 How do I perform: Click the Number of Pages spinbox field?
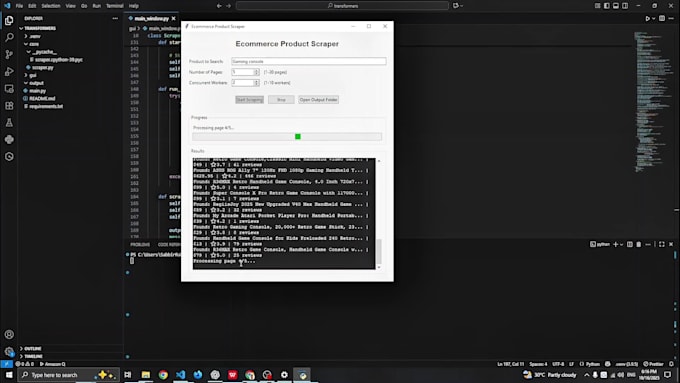point(245,72)
